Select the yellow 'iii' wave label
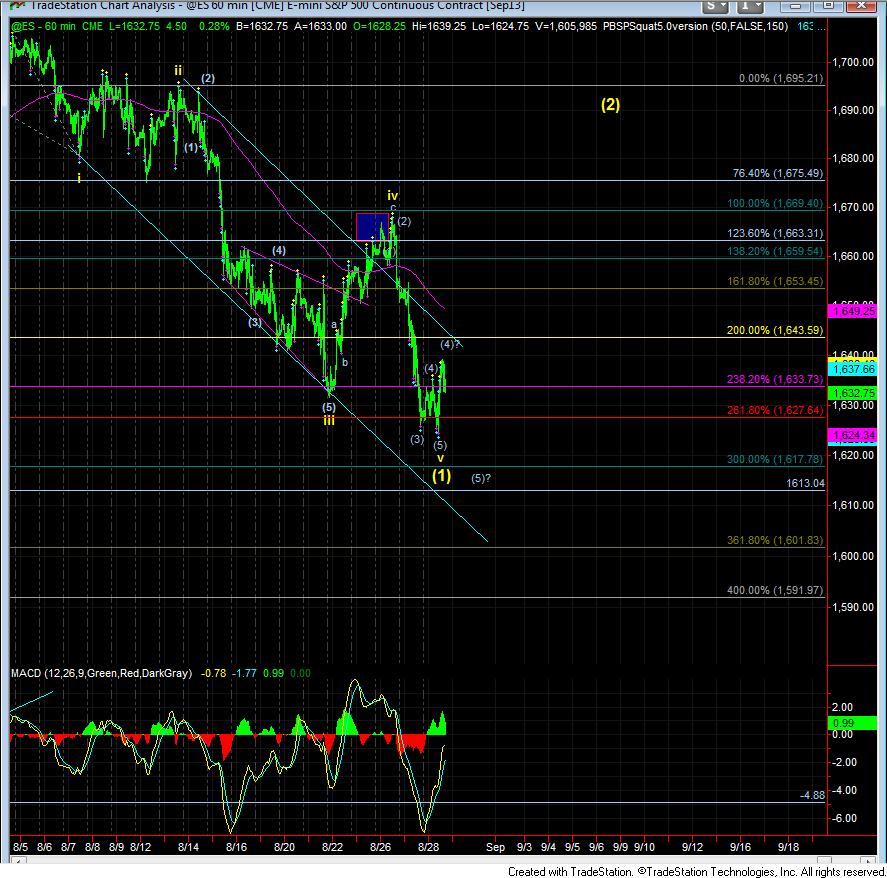The image size is (887, 878). click(329, 421)
